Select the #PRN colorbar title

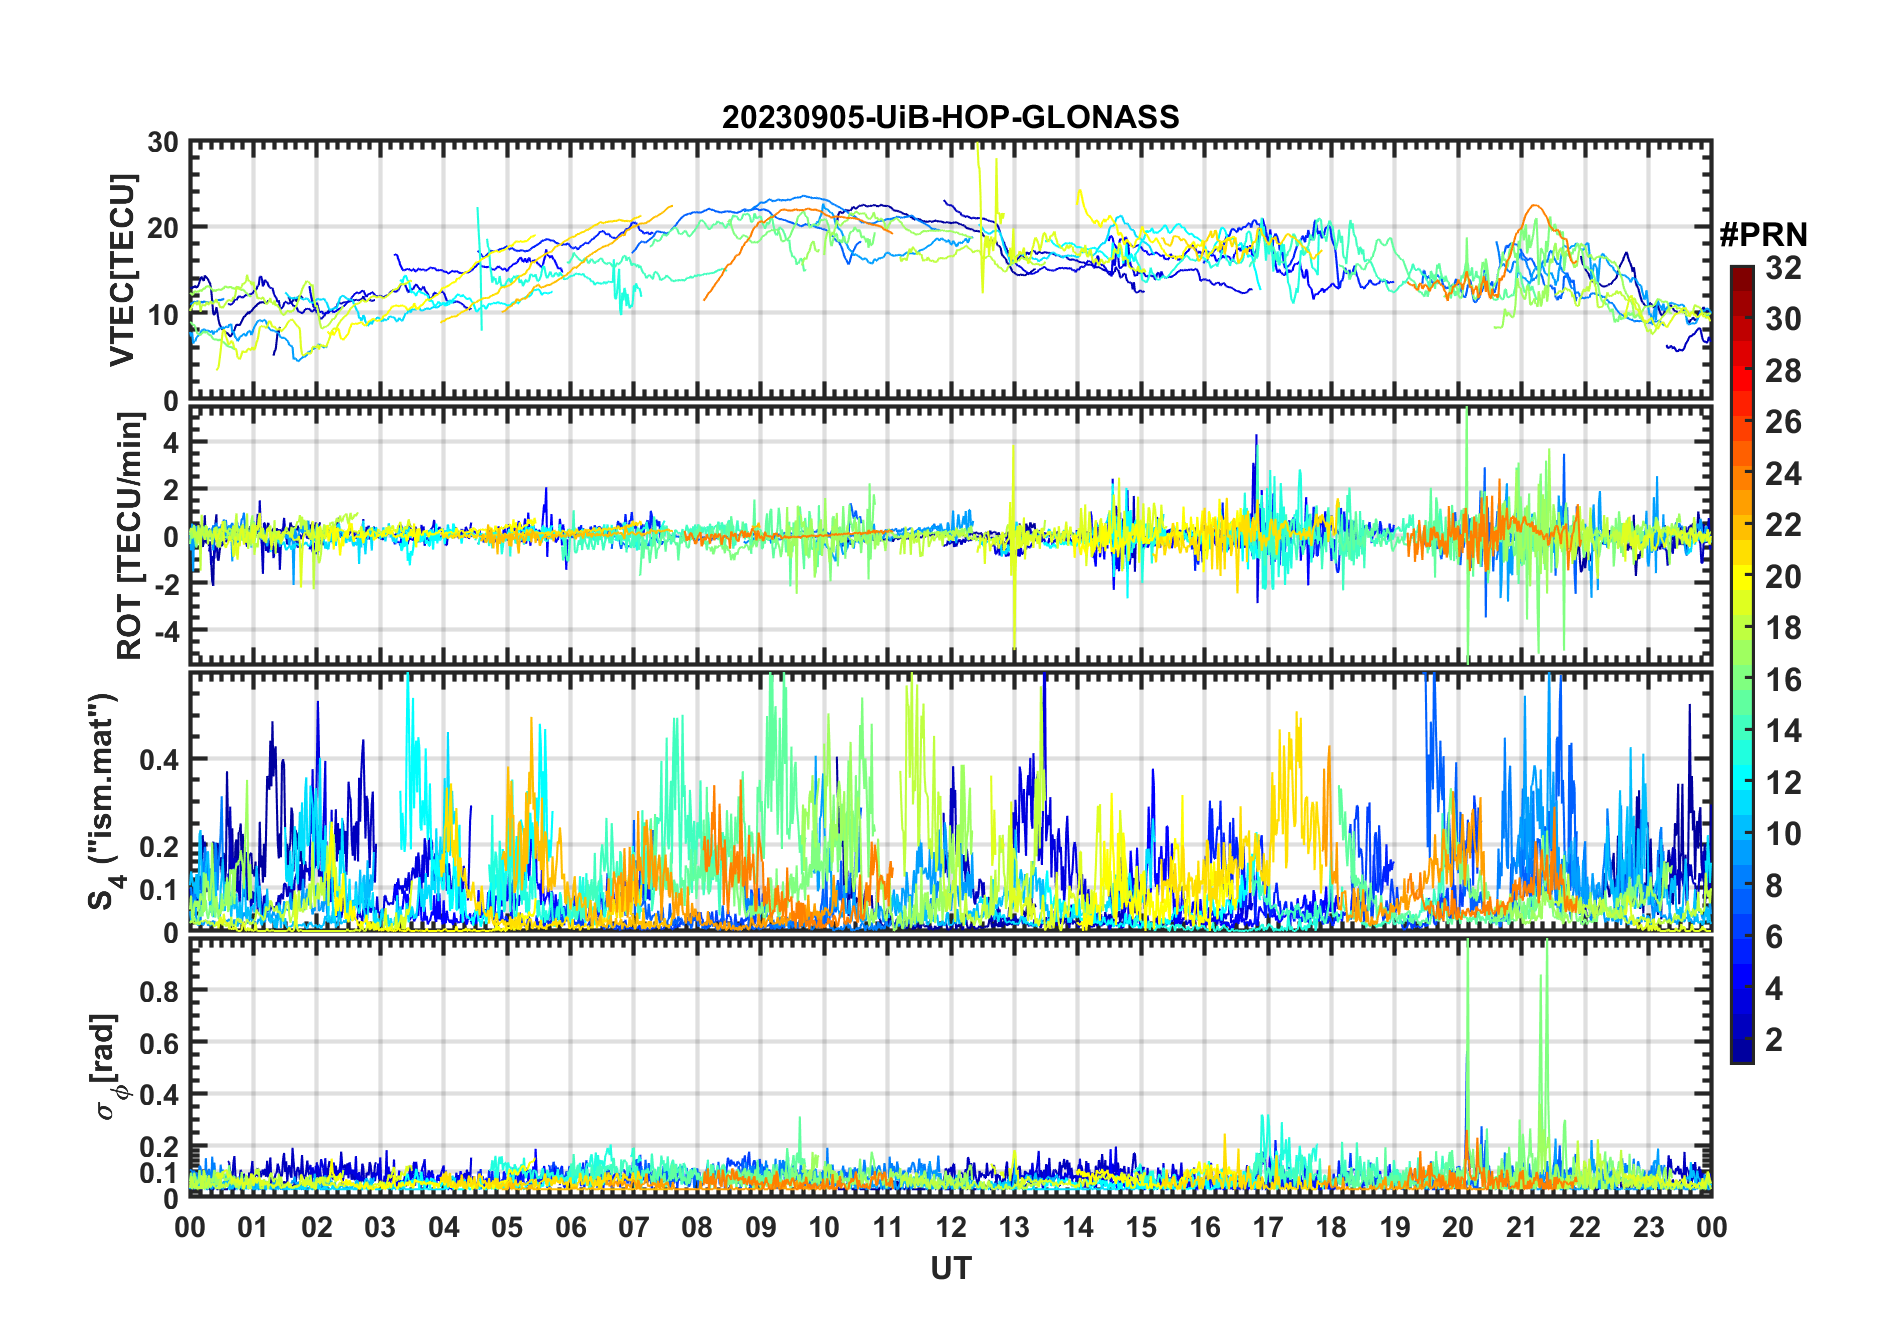1763,235
